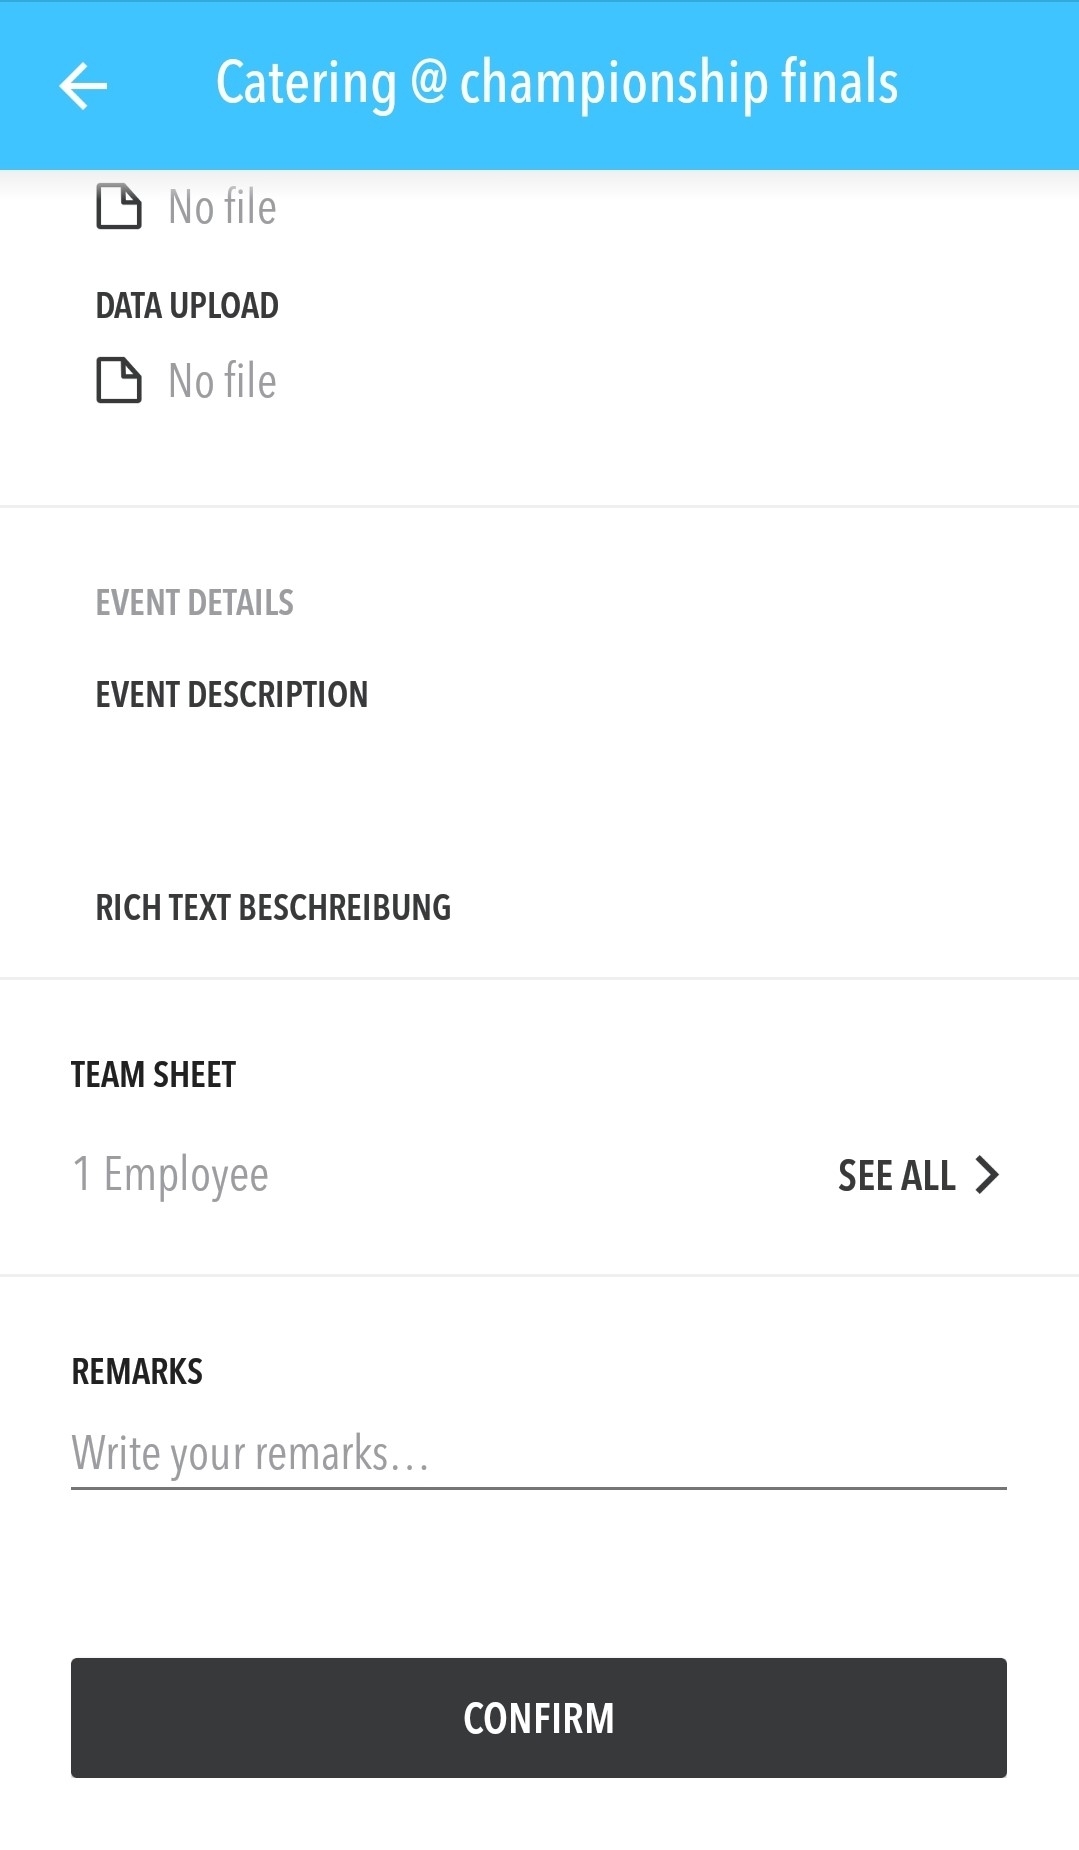Screen dimensions: 1079x1850
Task: Tap the REMARKS heading
Action: click(x=137, y=1372)
